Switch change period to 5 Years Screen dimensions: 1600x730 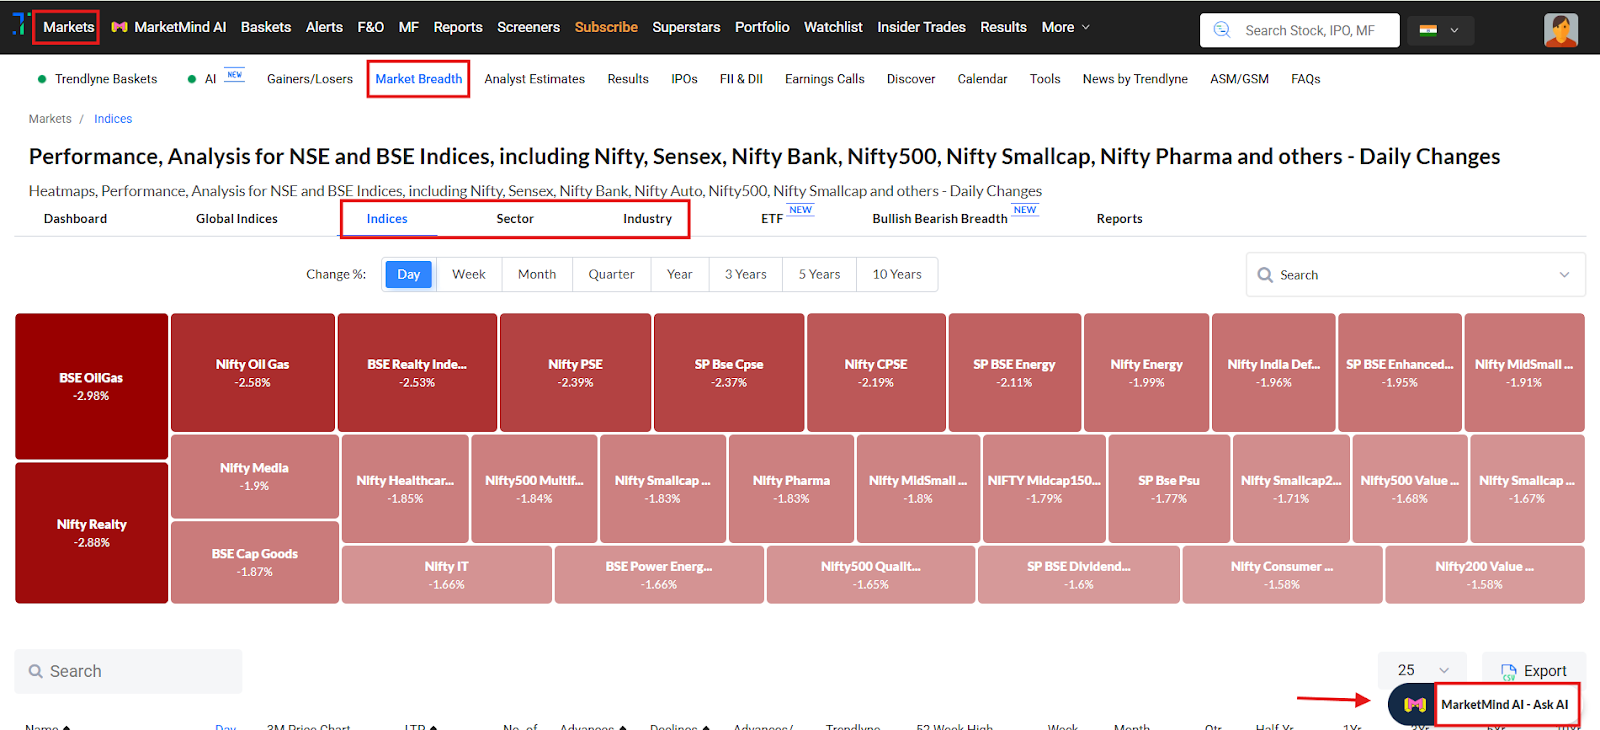819,274
